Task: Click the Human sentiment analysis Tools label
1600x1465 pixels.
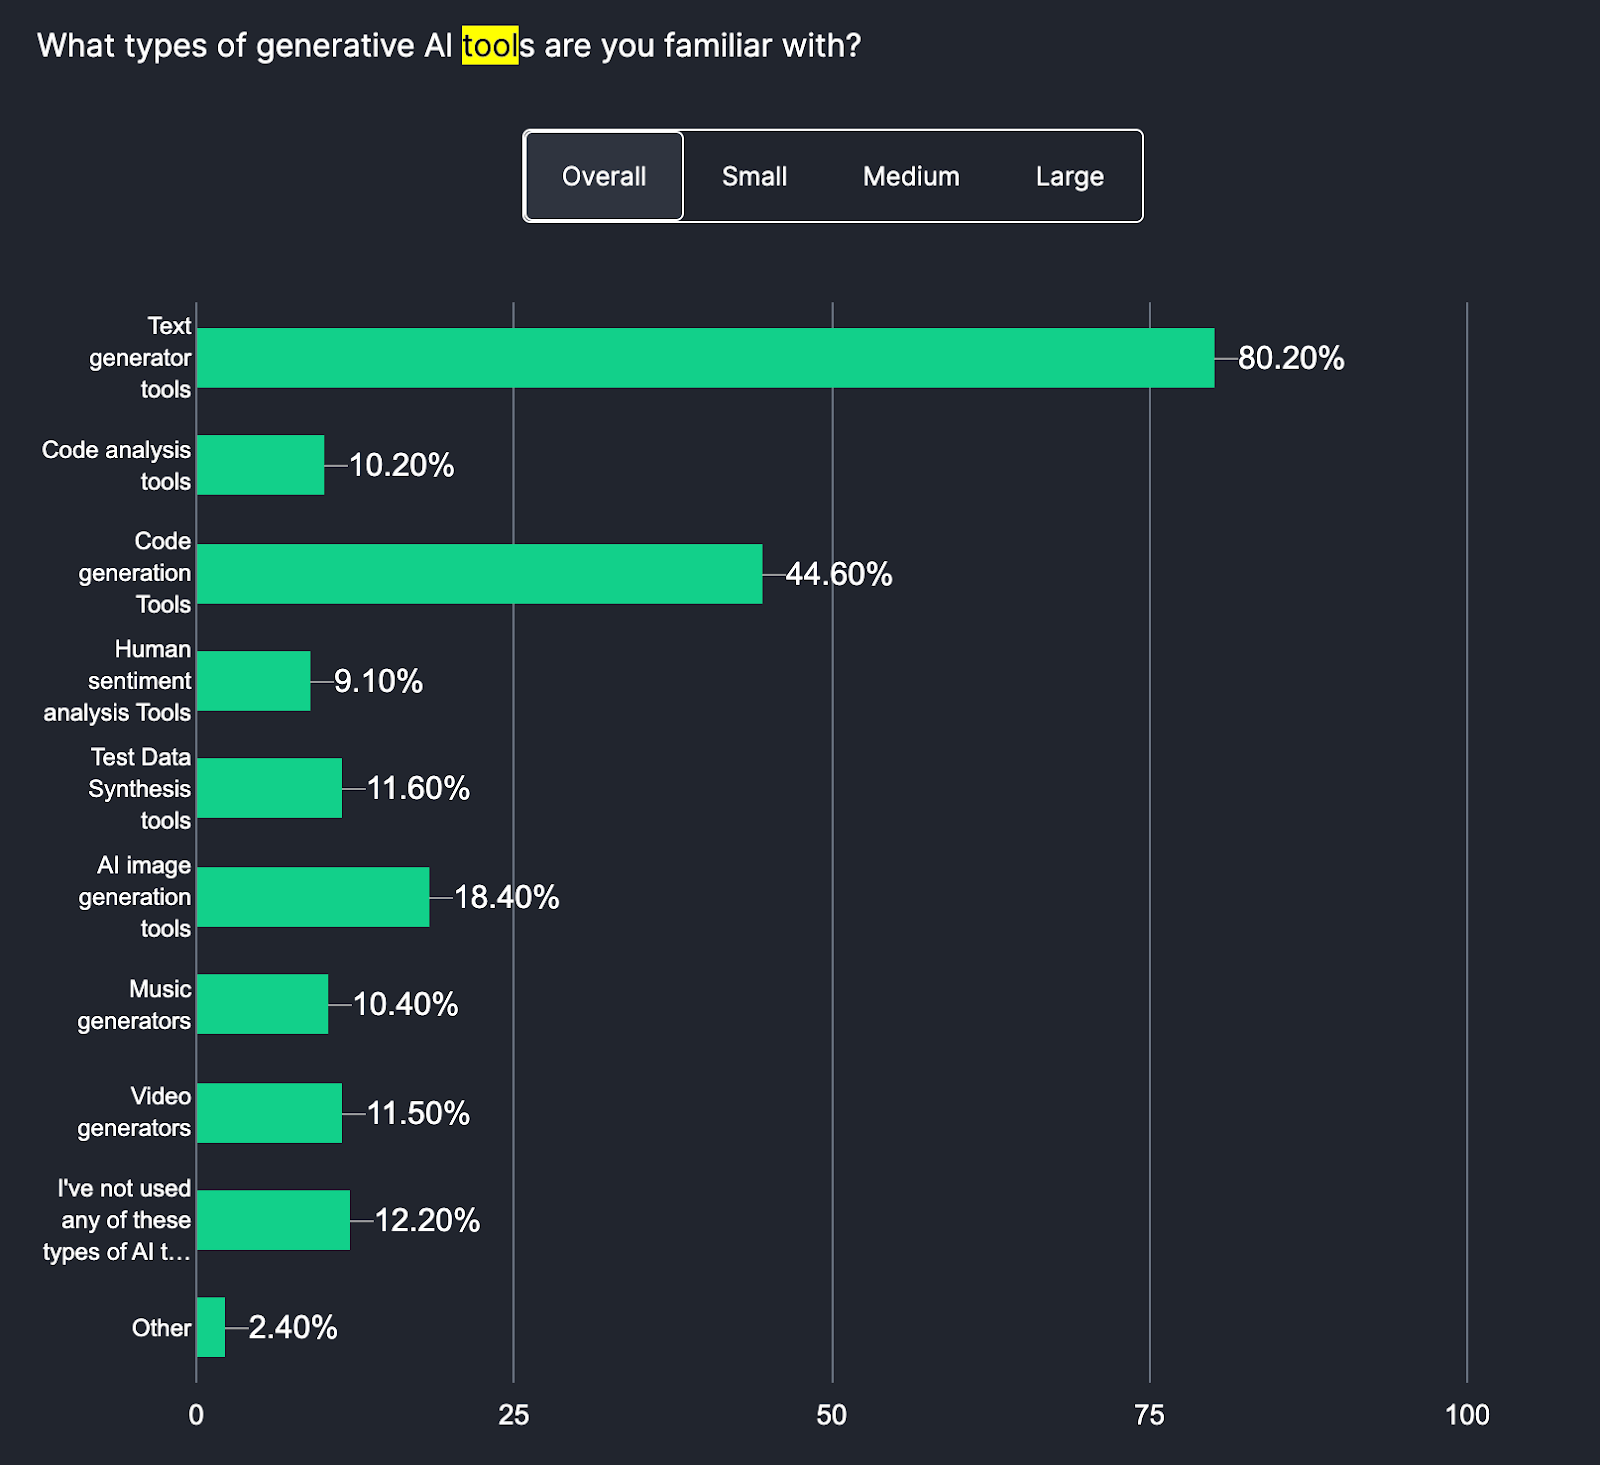Action: (x=115, y=681)
